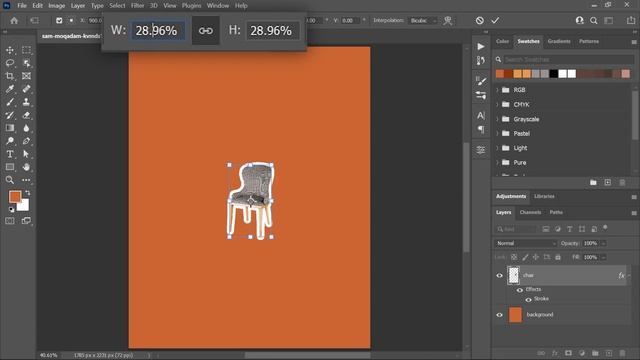Screen dimensions: 640x360
Task: Select the Healing Brush tool
Action: pyautogui.click(x=26, y=89)
